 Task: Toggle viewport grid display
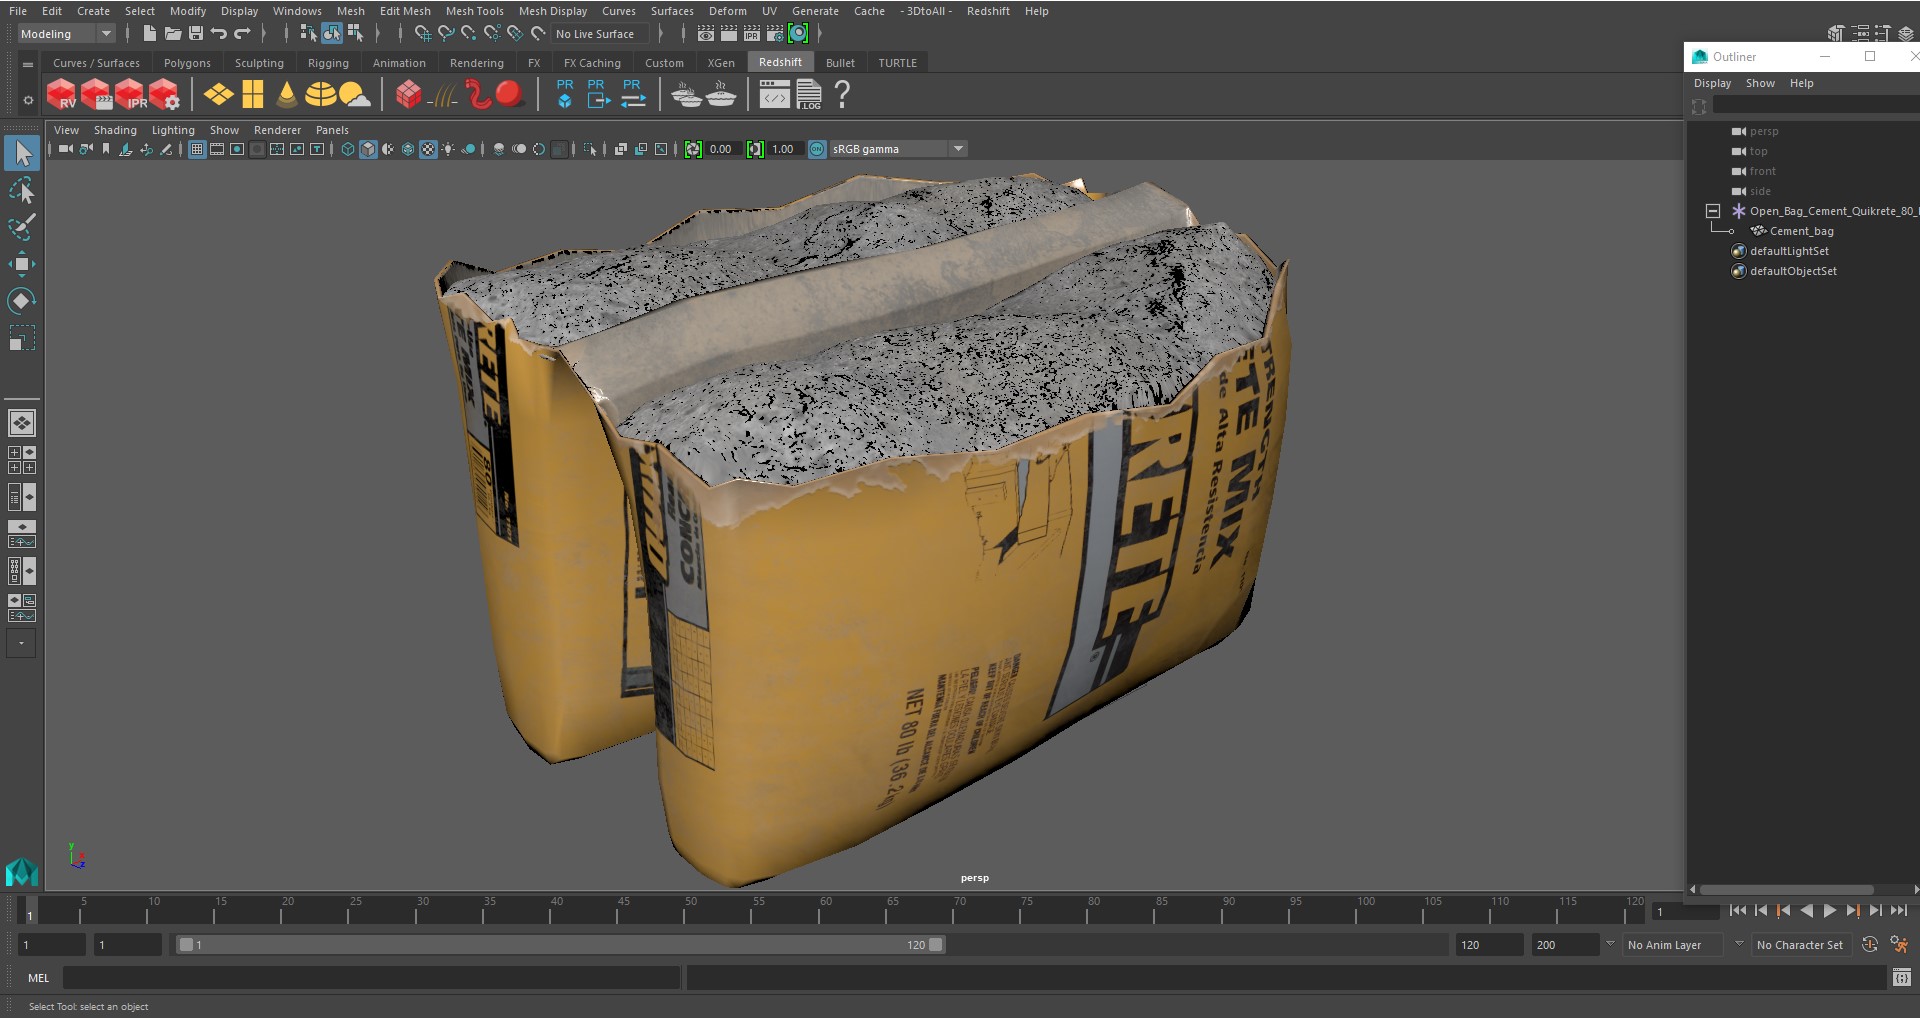[x=197, y=149]
